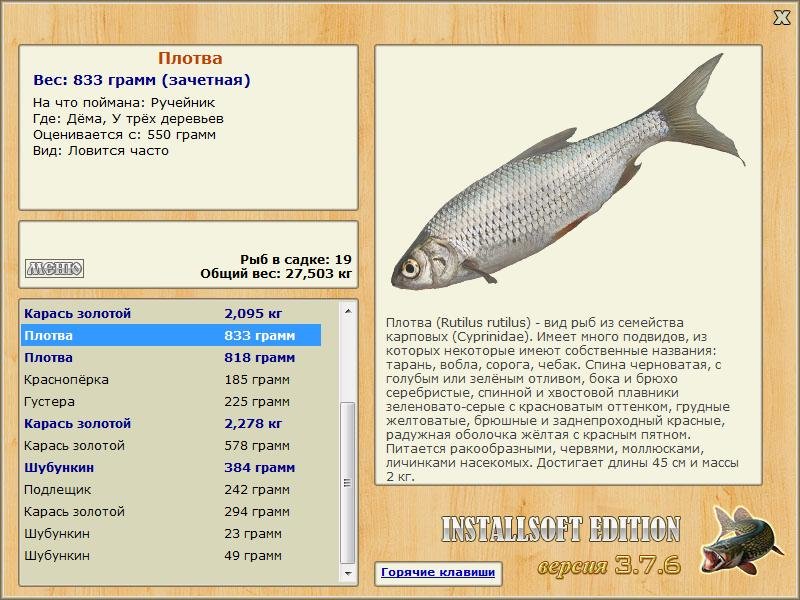The height and width of the screenshot is (600, 800).
Task: Select the Плотва 818 грамм row
Action: pyautogui.click(x=171, y=357)
